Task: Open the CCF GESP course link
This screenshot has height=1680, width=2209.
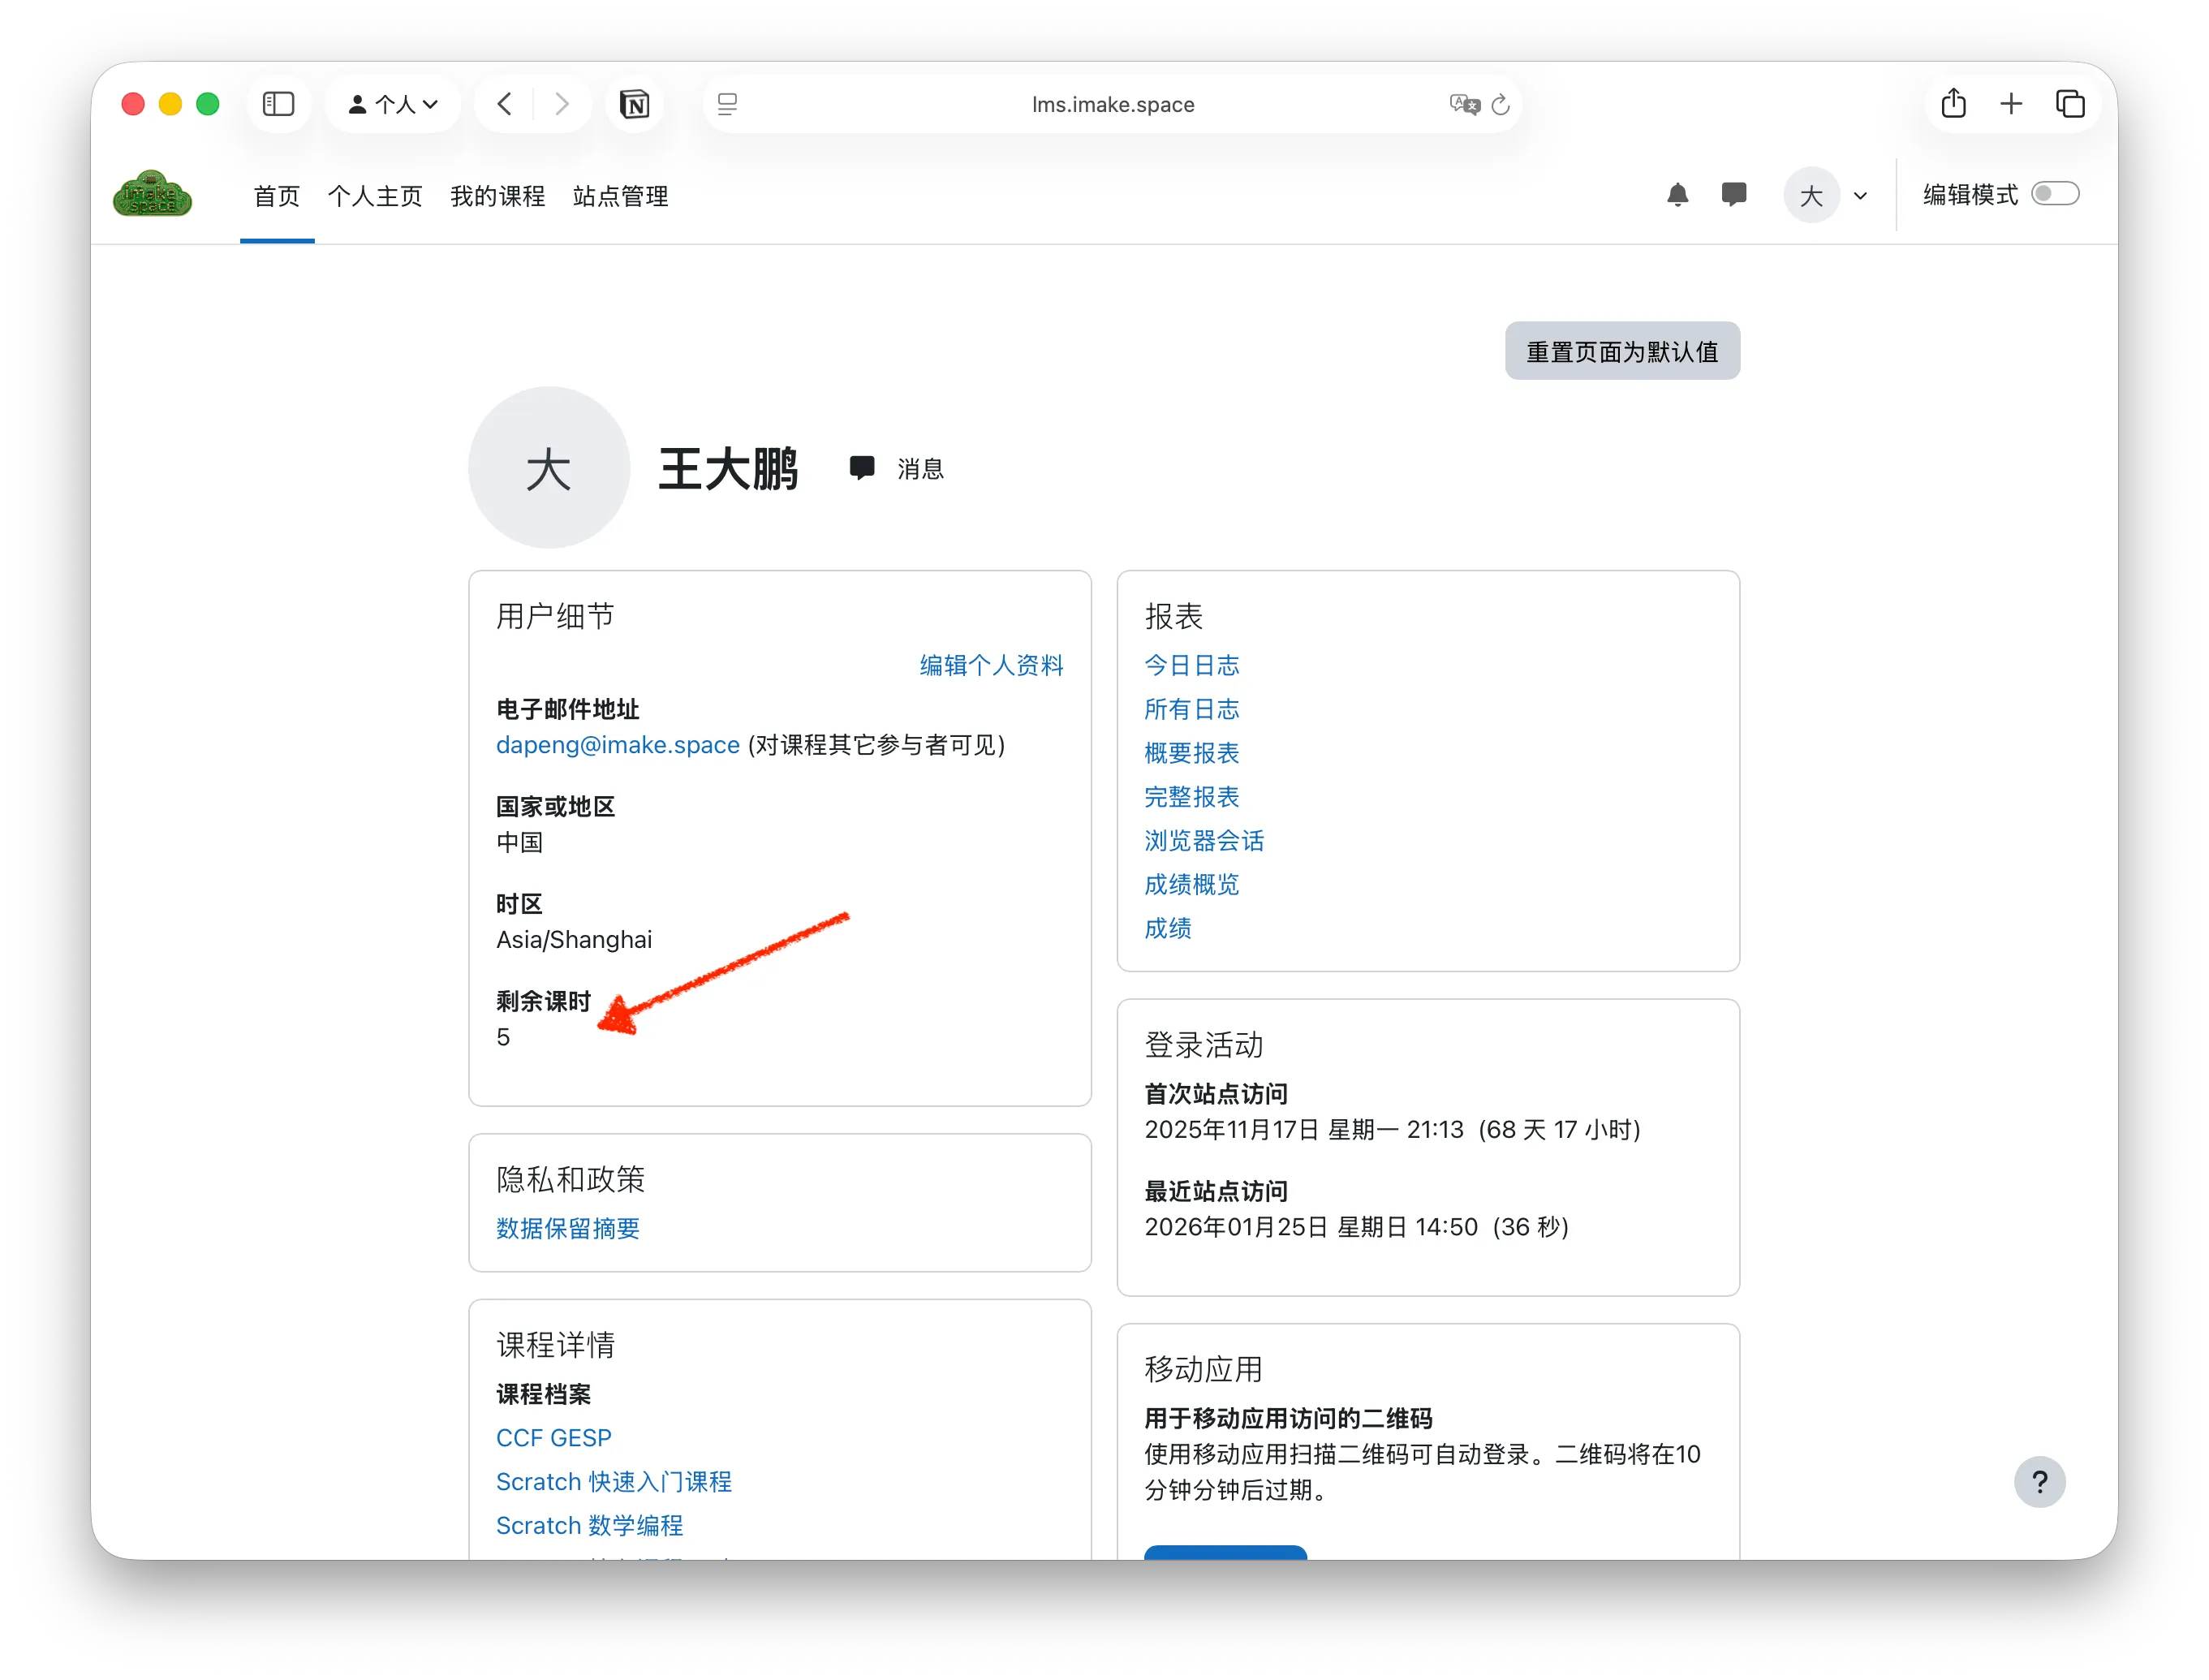Action: pyautogui.click(x=554, y=1437)
